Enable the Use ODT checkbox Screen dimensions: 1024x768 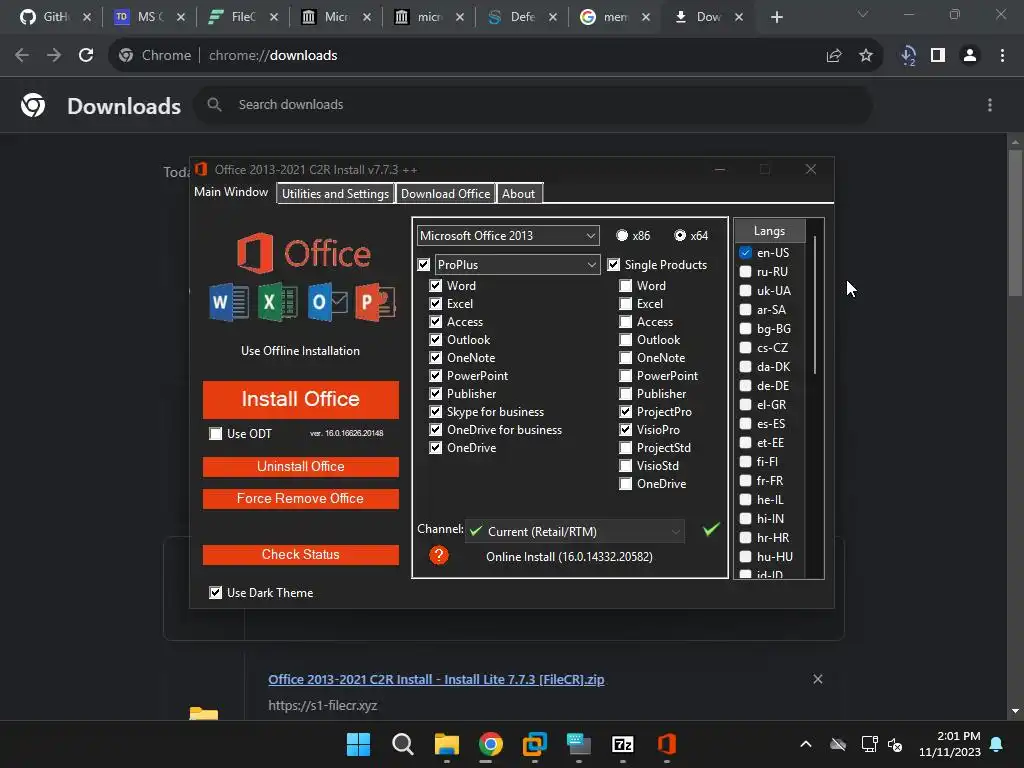[216, 433]
